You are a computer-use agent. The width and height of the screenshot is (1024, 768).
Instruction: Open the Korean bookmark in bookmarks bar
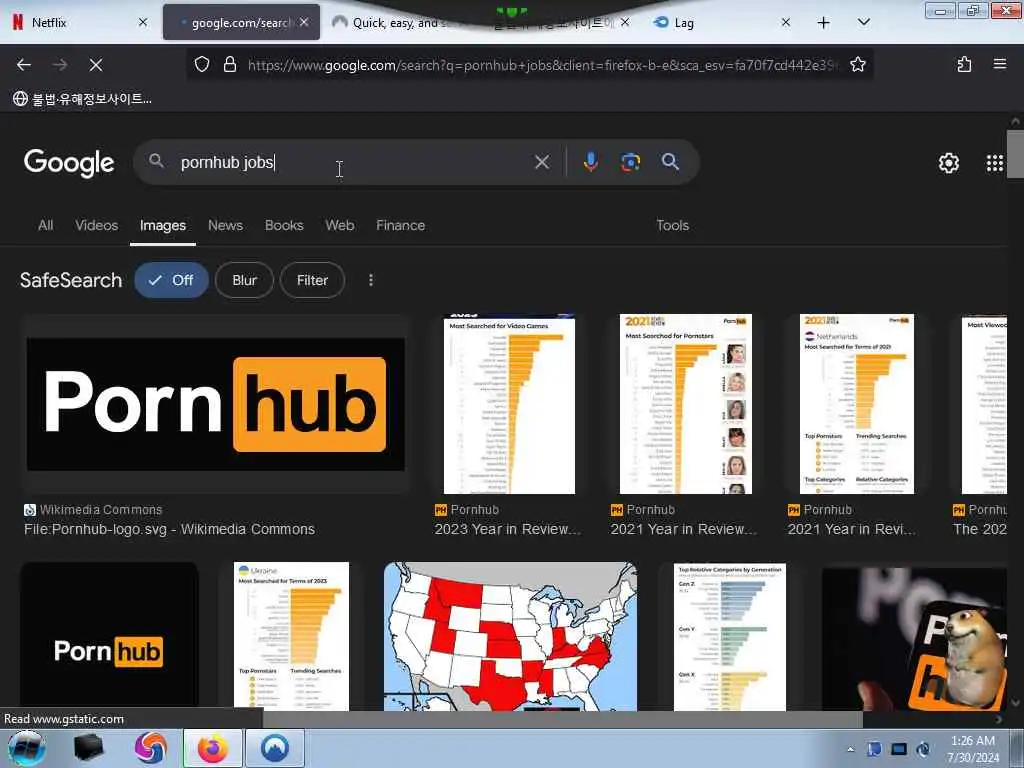tap(83, 99)
